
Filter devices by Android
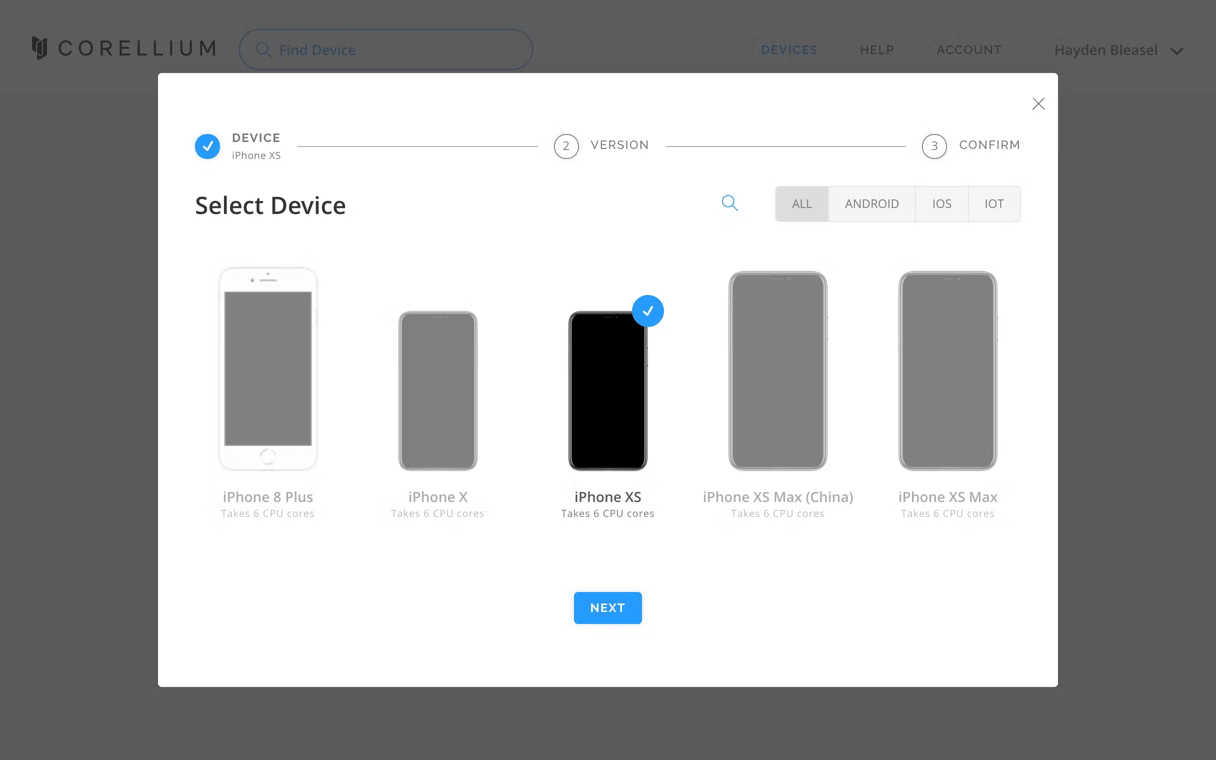point(871,204)
